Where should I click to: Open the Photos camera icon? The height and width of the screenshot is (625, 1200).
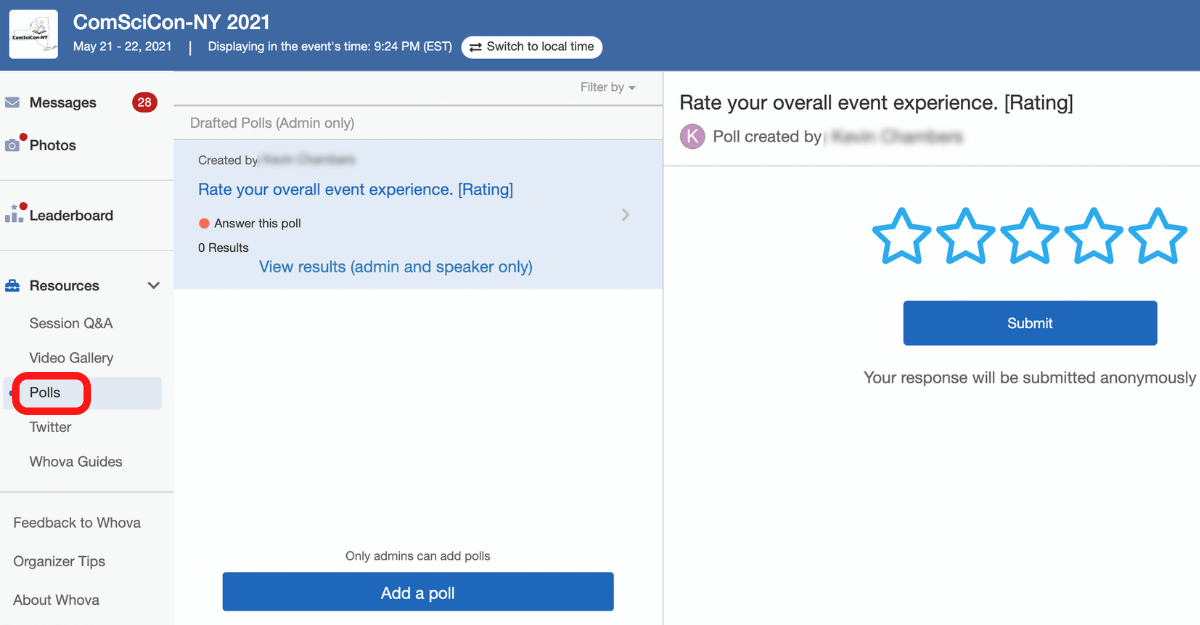(13, 145)
